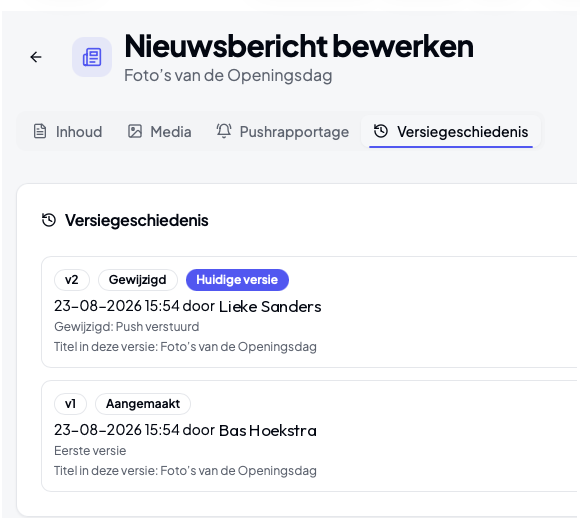
Task: Click the history clock icon on Versiegeschiedenis tab
Action: point(381,131)
